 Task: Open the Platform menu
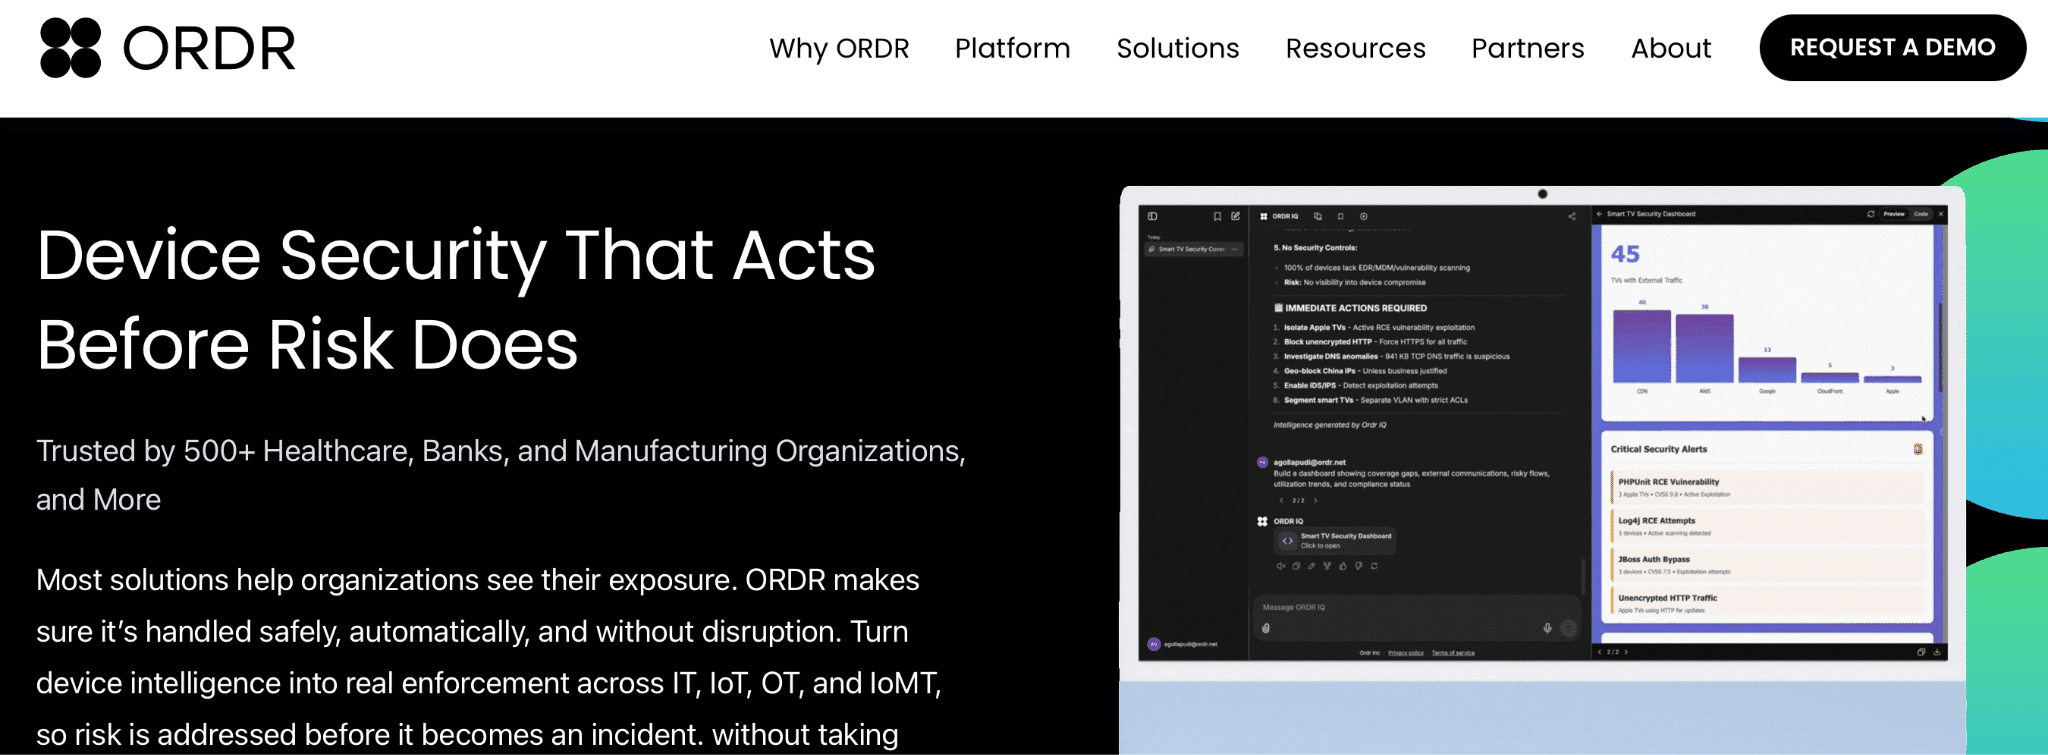[1012, 48]
